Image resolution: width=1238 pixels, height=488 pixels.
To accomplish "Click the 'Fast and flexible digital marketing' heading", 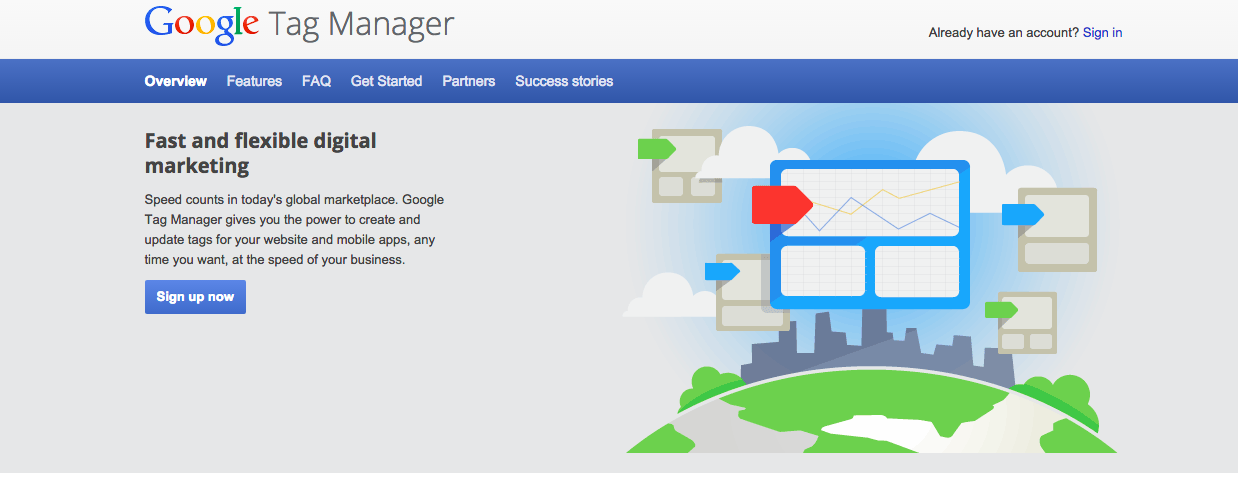I will coord(261,152).
